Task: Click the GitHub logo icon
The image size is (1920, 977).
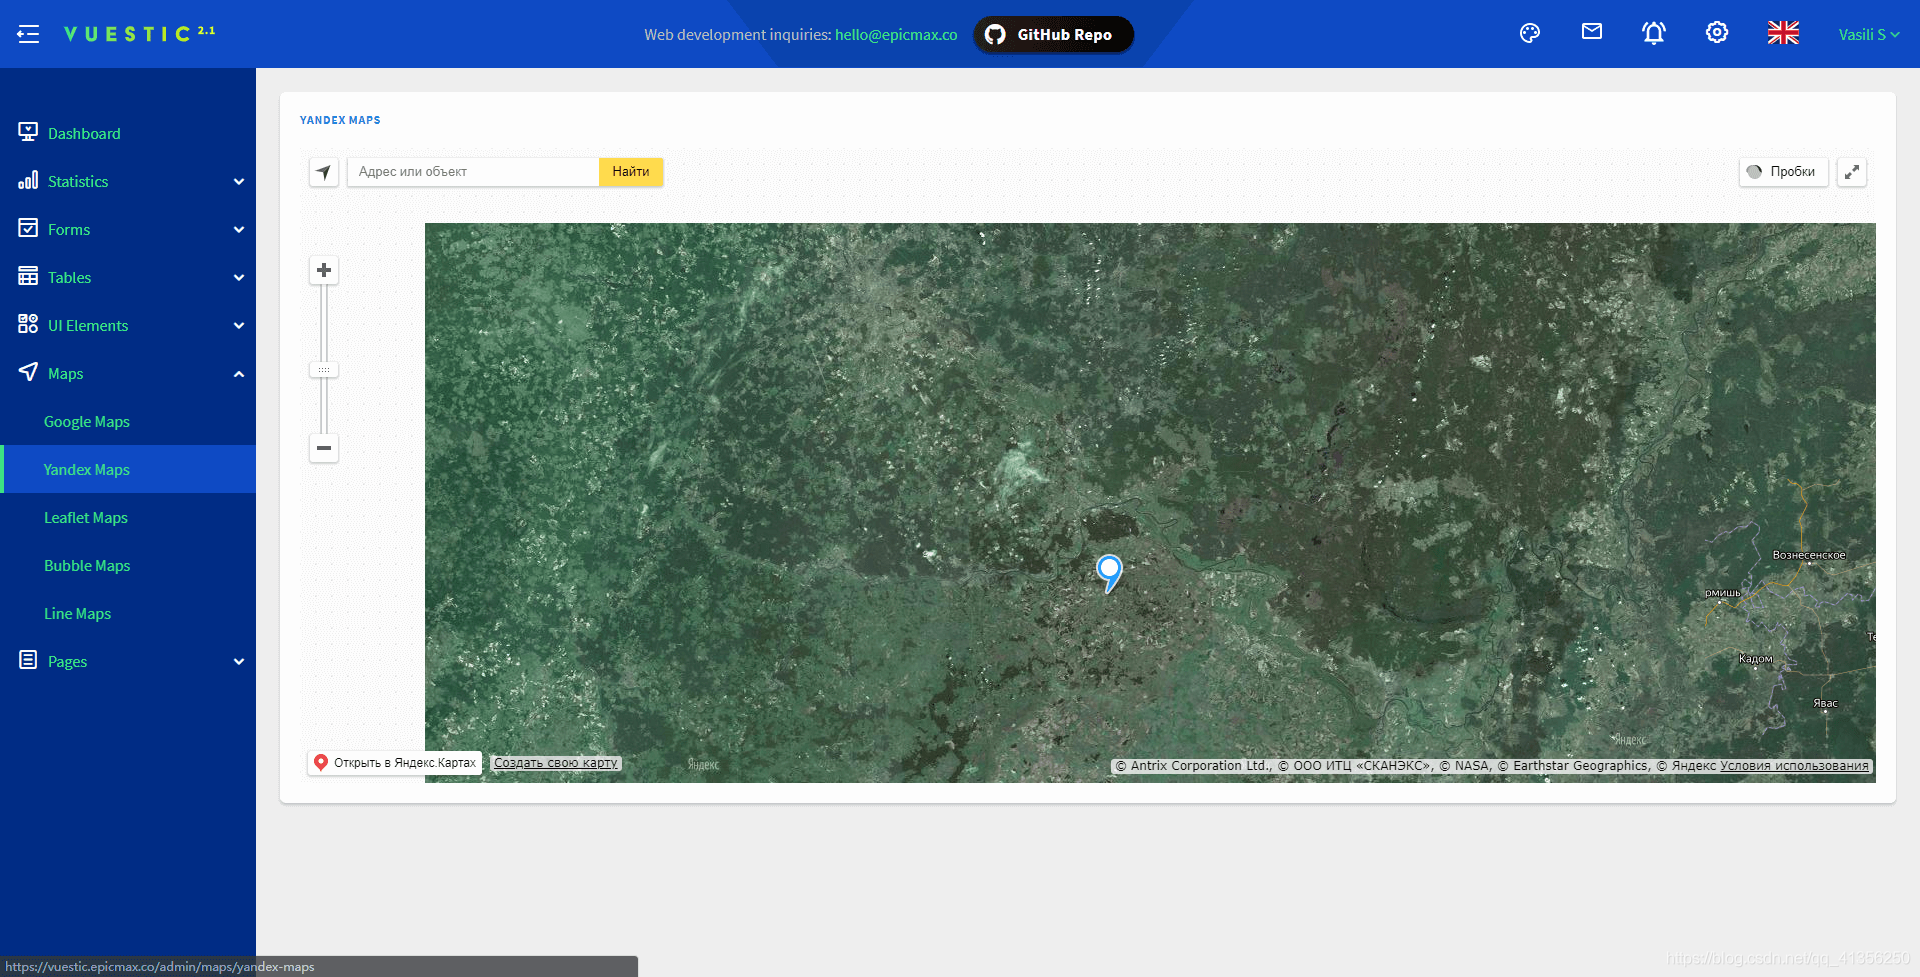Action: click(x=995, y=35)
